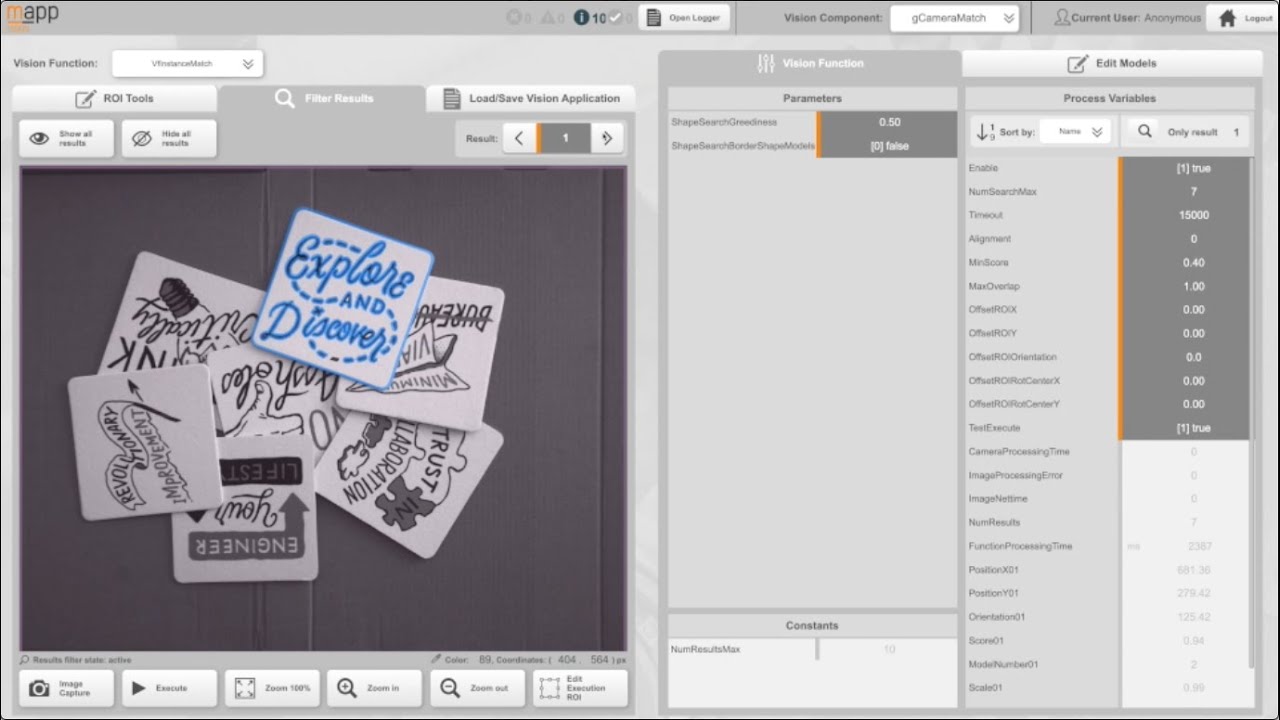Click the PositionY01 row label
The width and height of the screenshot is (1280, 720).
[993, 593]
